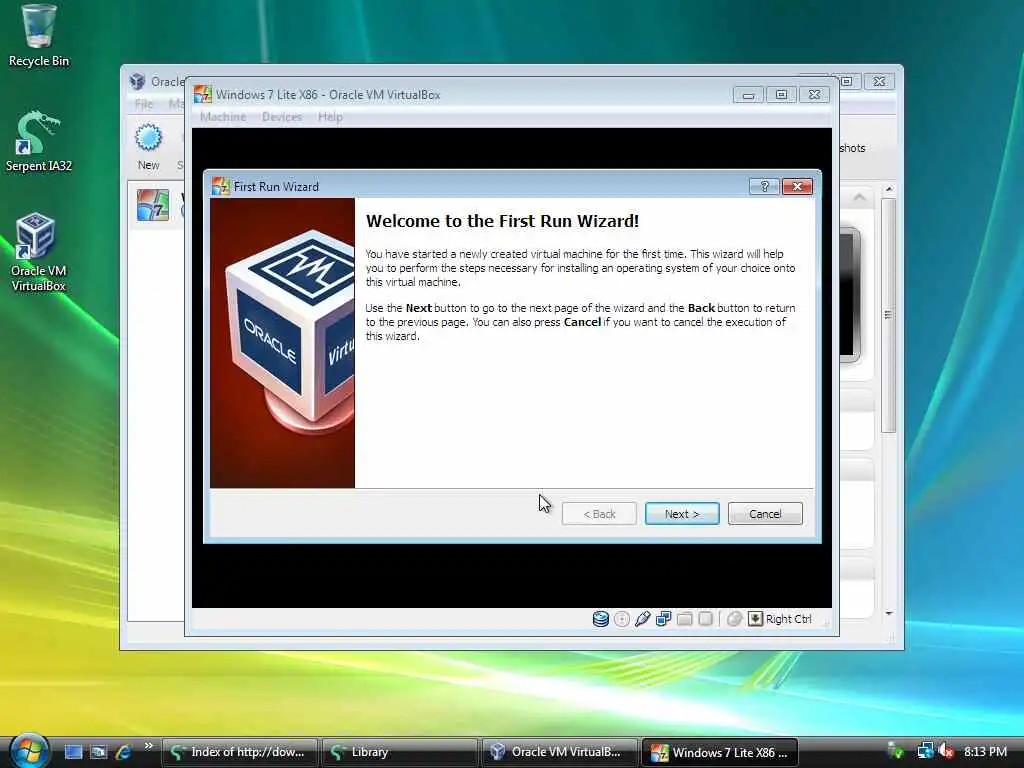The width and height of the screenshot is (1024, 768).
Task: Click the muted volume tray icon
Action: [x=946, y=752]
